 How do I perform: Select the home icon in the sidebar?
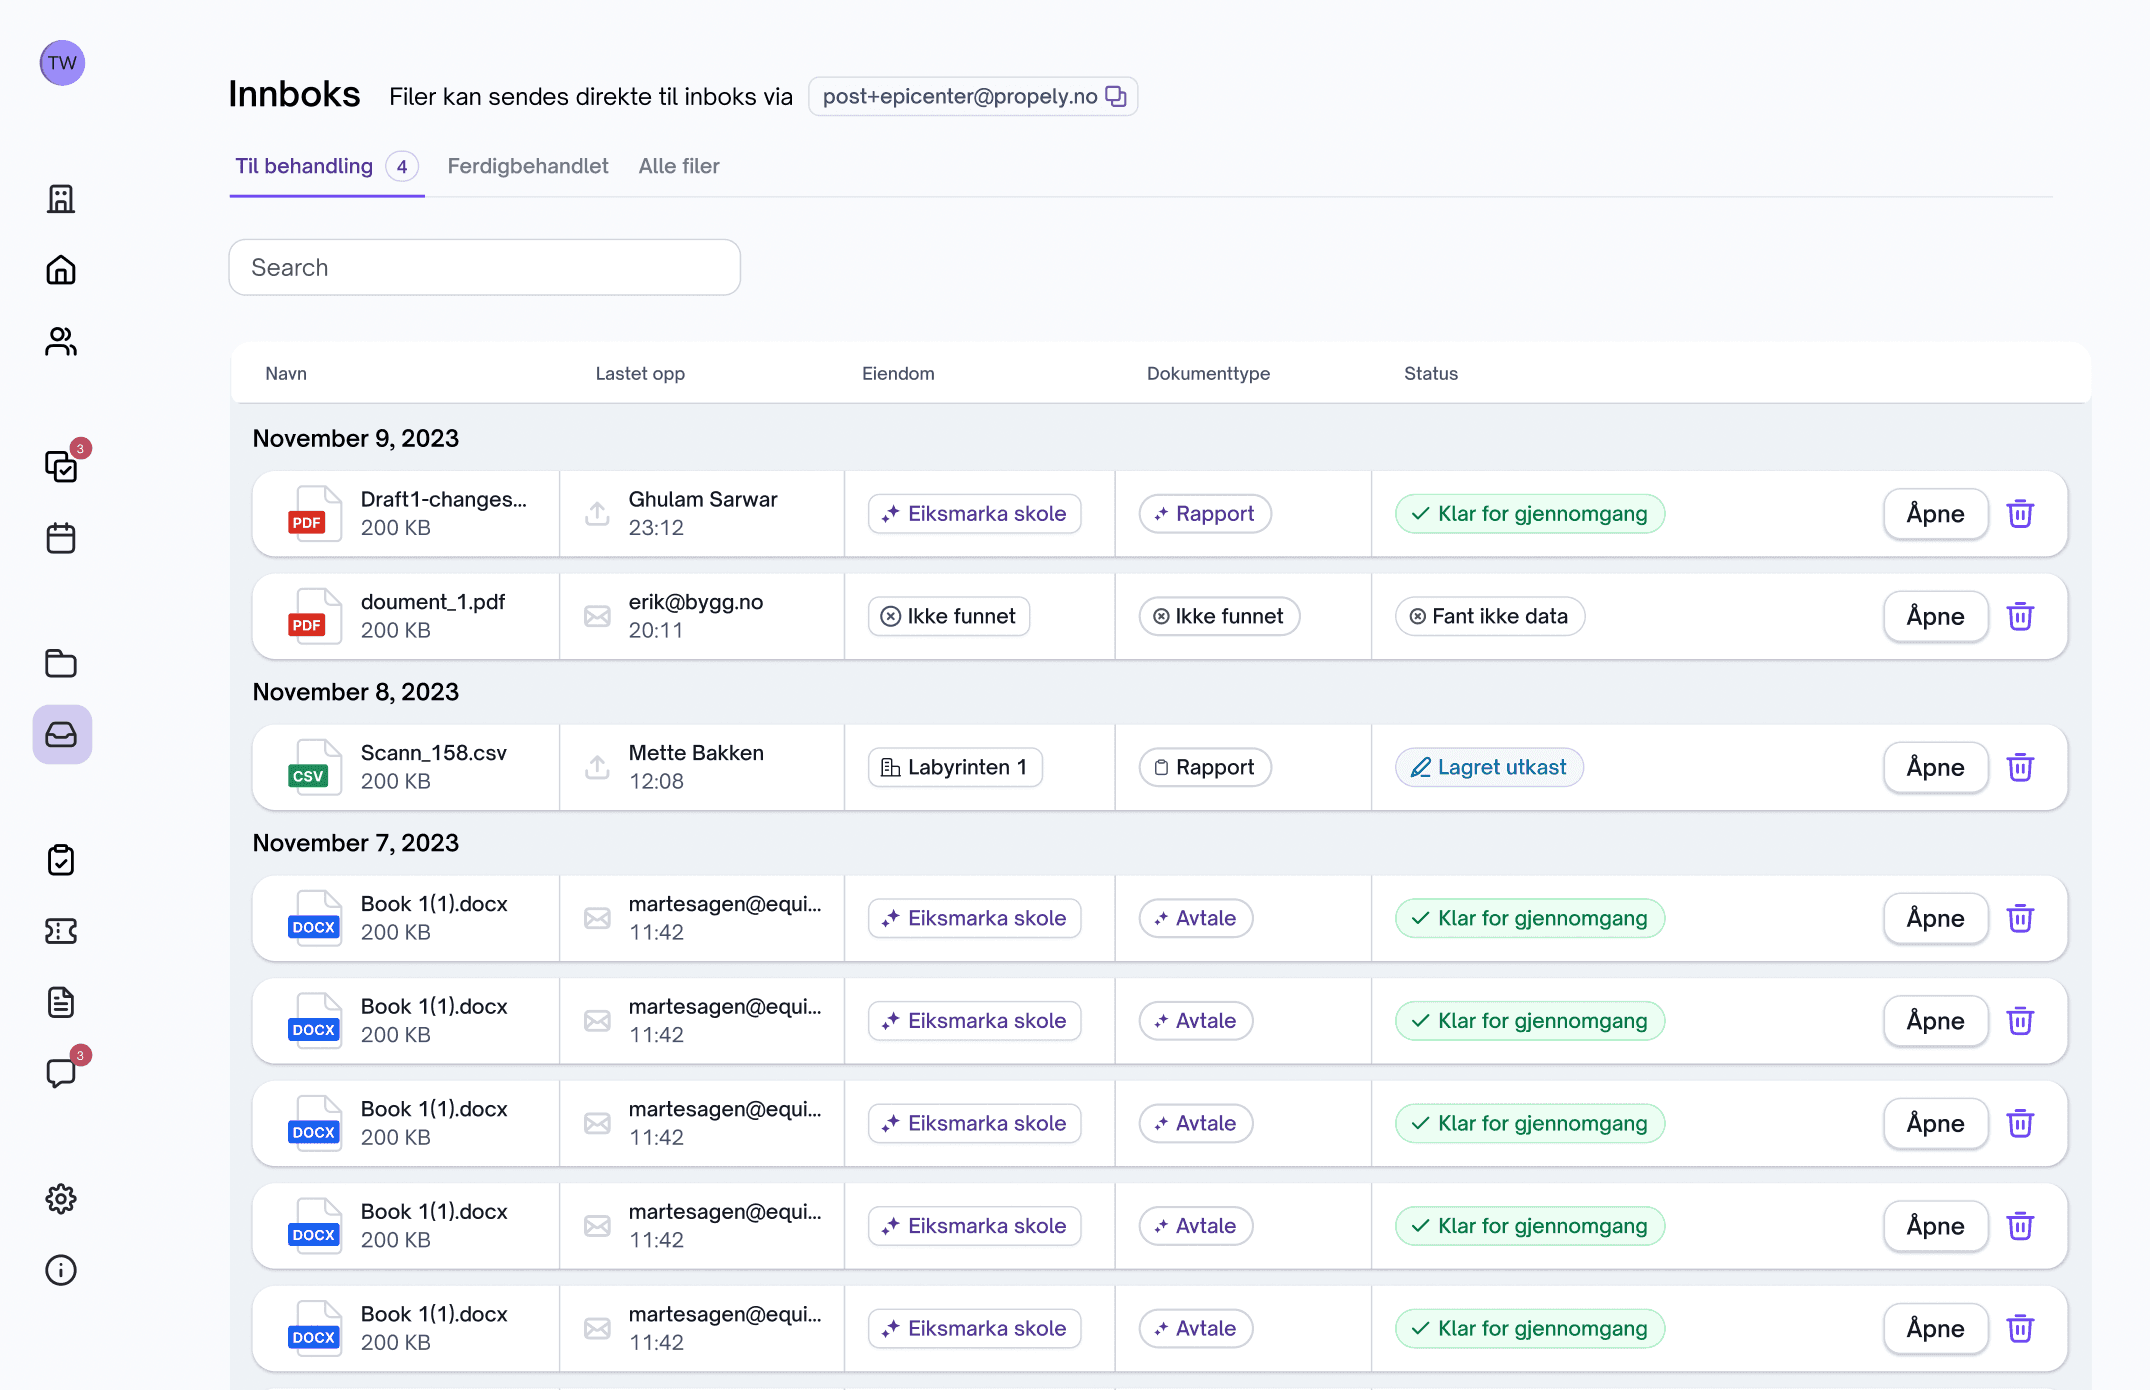coord(61,270)
